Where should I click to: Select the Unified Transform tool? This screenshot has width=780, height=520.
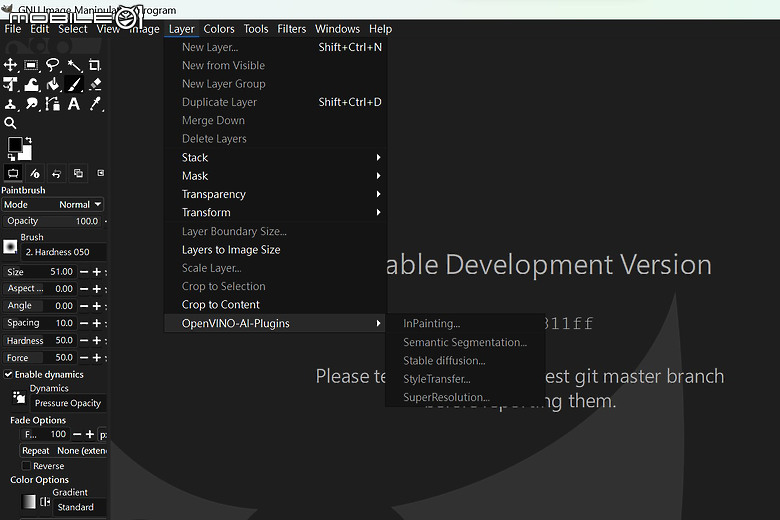coord(10,85)
